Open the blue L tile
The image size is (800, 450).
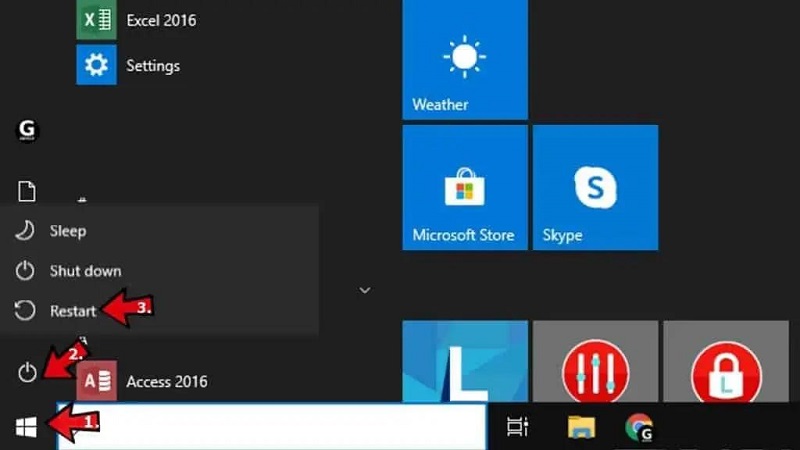(x=465, y=361)
